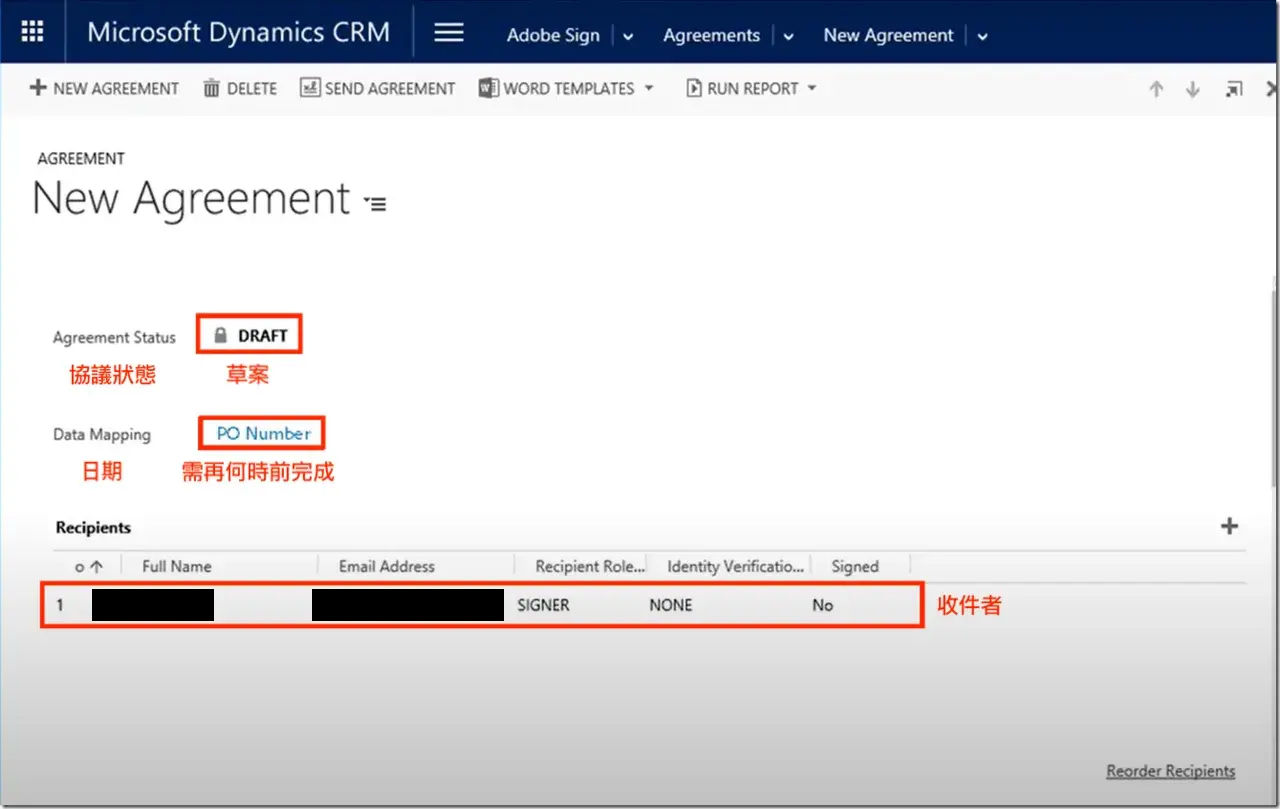The image size is (1280, 809).
Task: Click the Recipients section heading
Action: [x=93, y=528]
